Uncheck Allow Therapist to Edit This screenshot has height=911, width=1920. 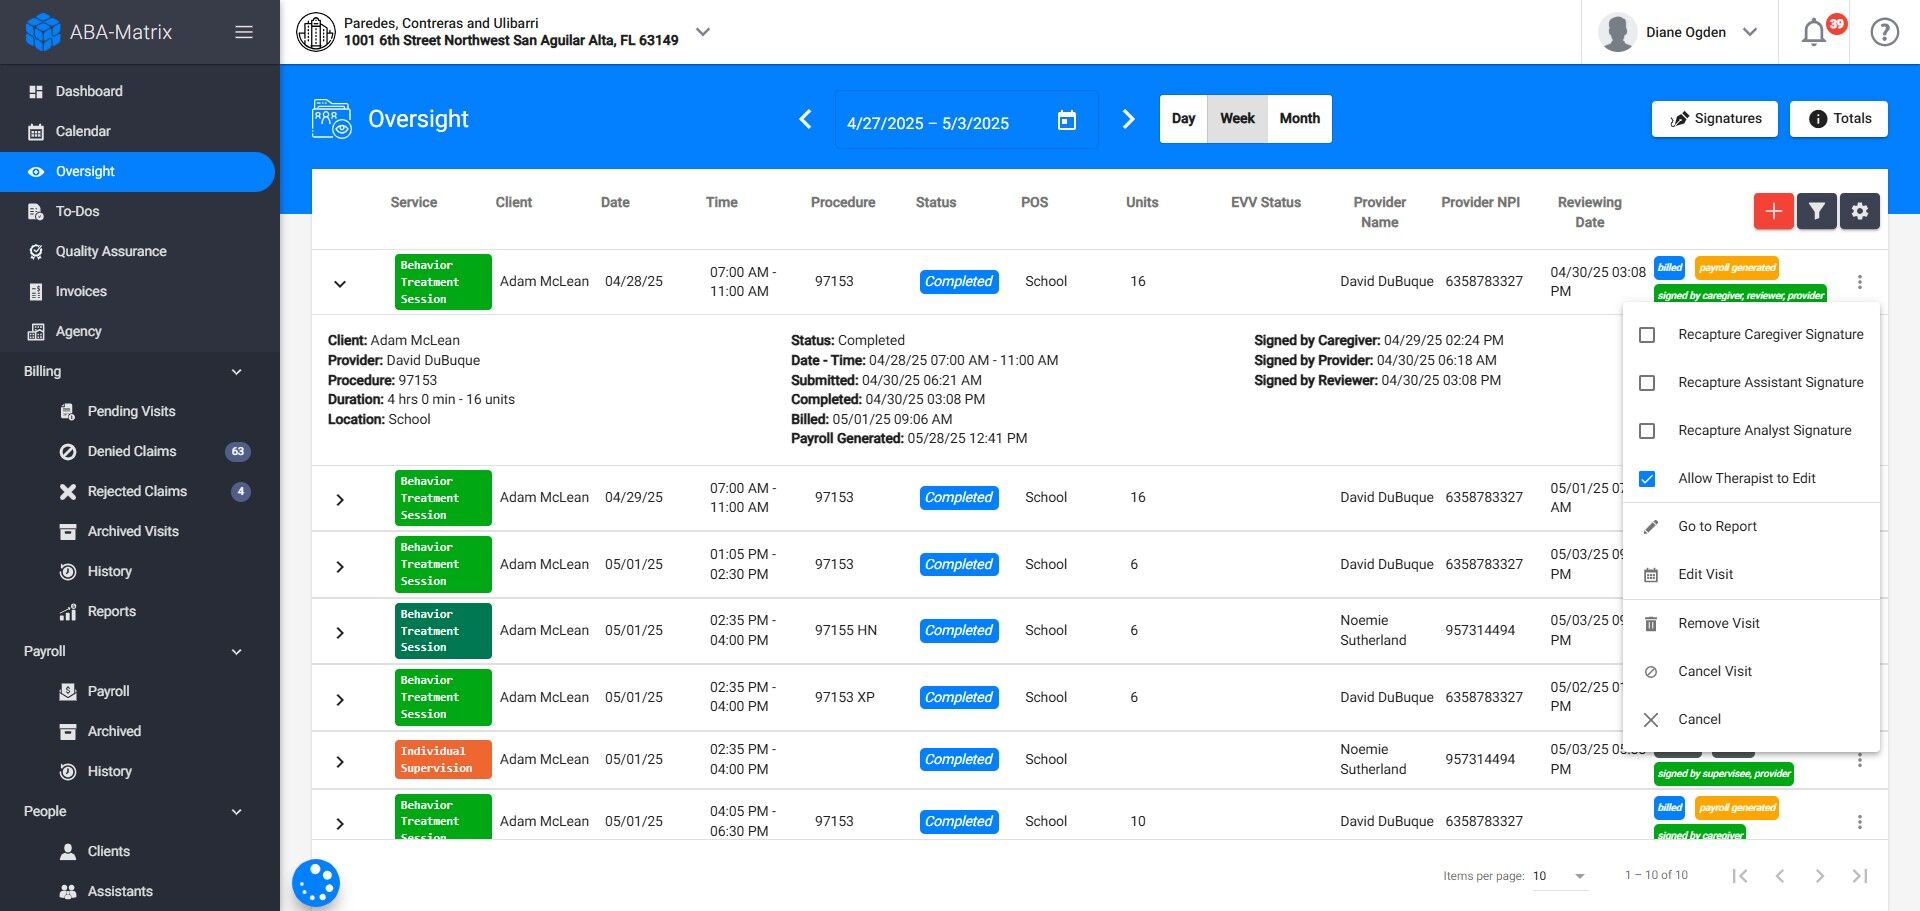click(1647, 479)
